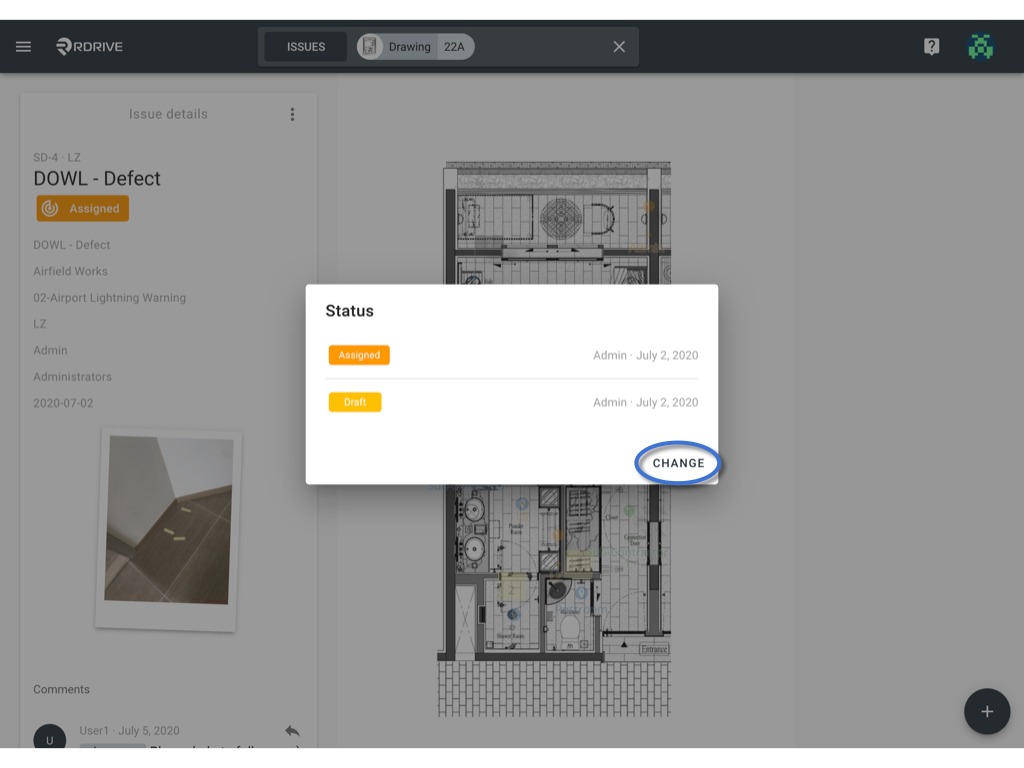1024x768 pixels.
Task: Click the Administrators field
Action: (72, 377)
